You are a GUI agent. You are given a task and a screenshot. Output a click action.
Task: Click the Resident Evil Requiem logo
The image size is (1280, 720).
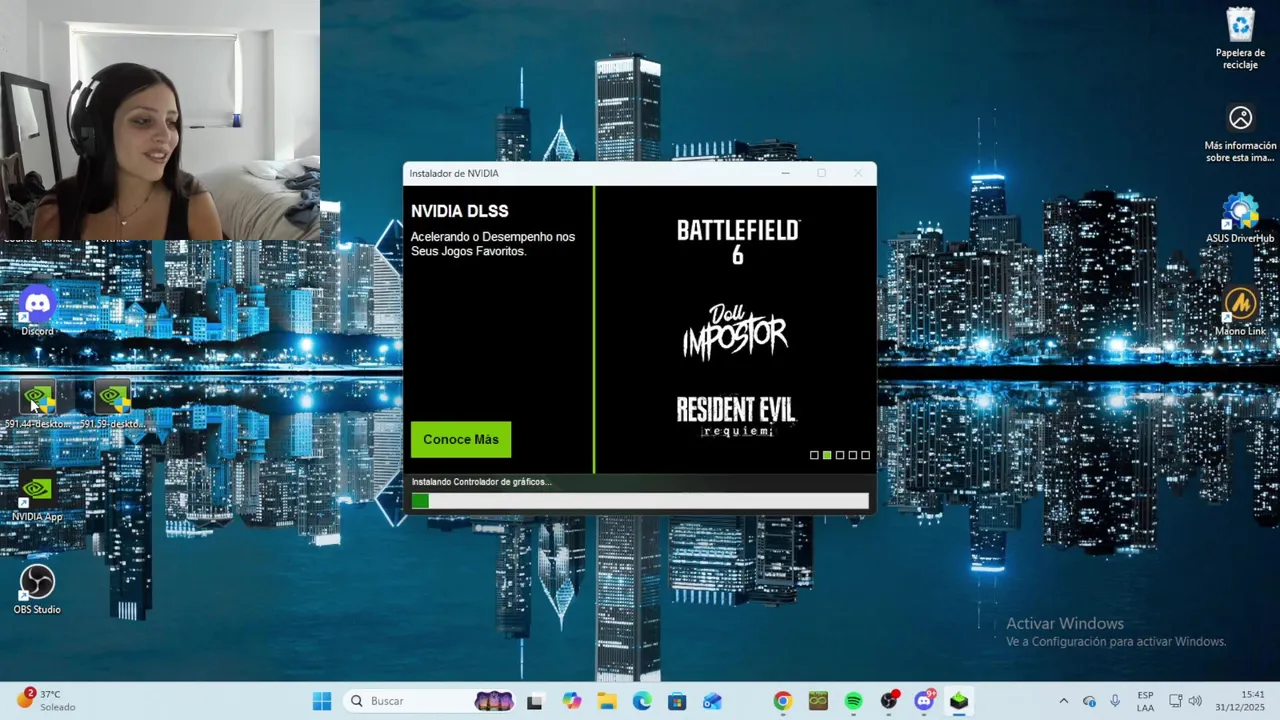coord(735,416)
